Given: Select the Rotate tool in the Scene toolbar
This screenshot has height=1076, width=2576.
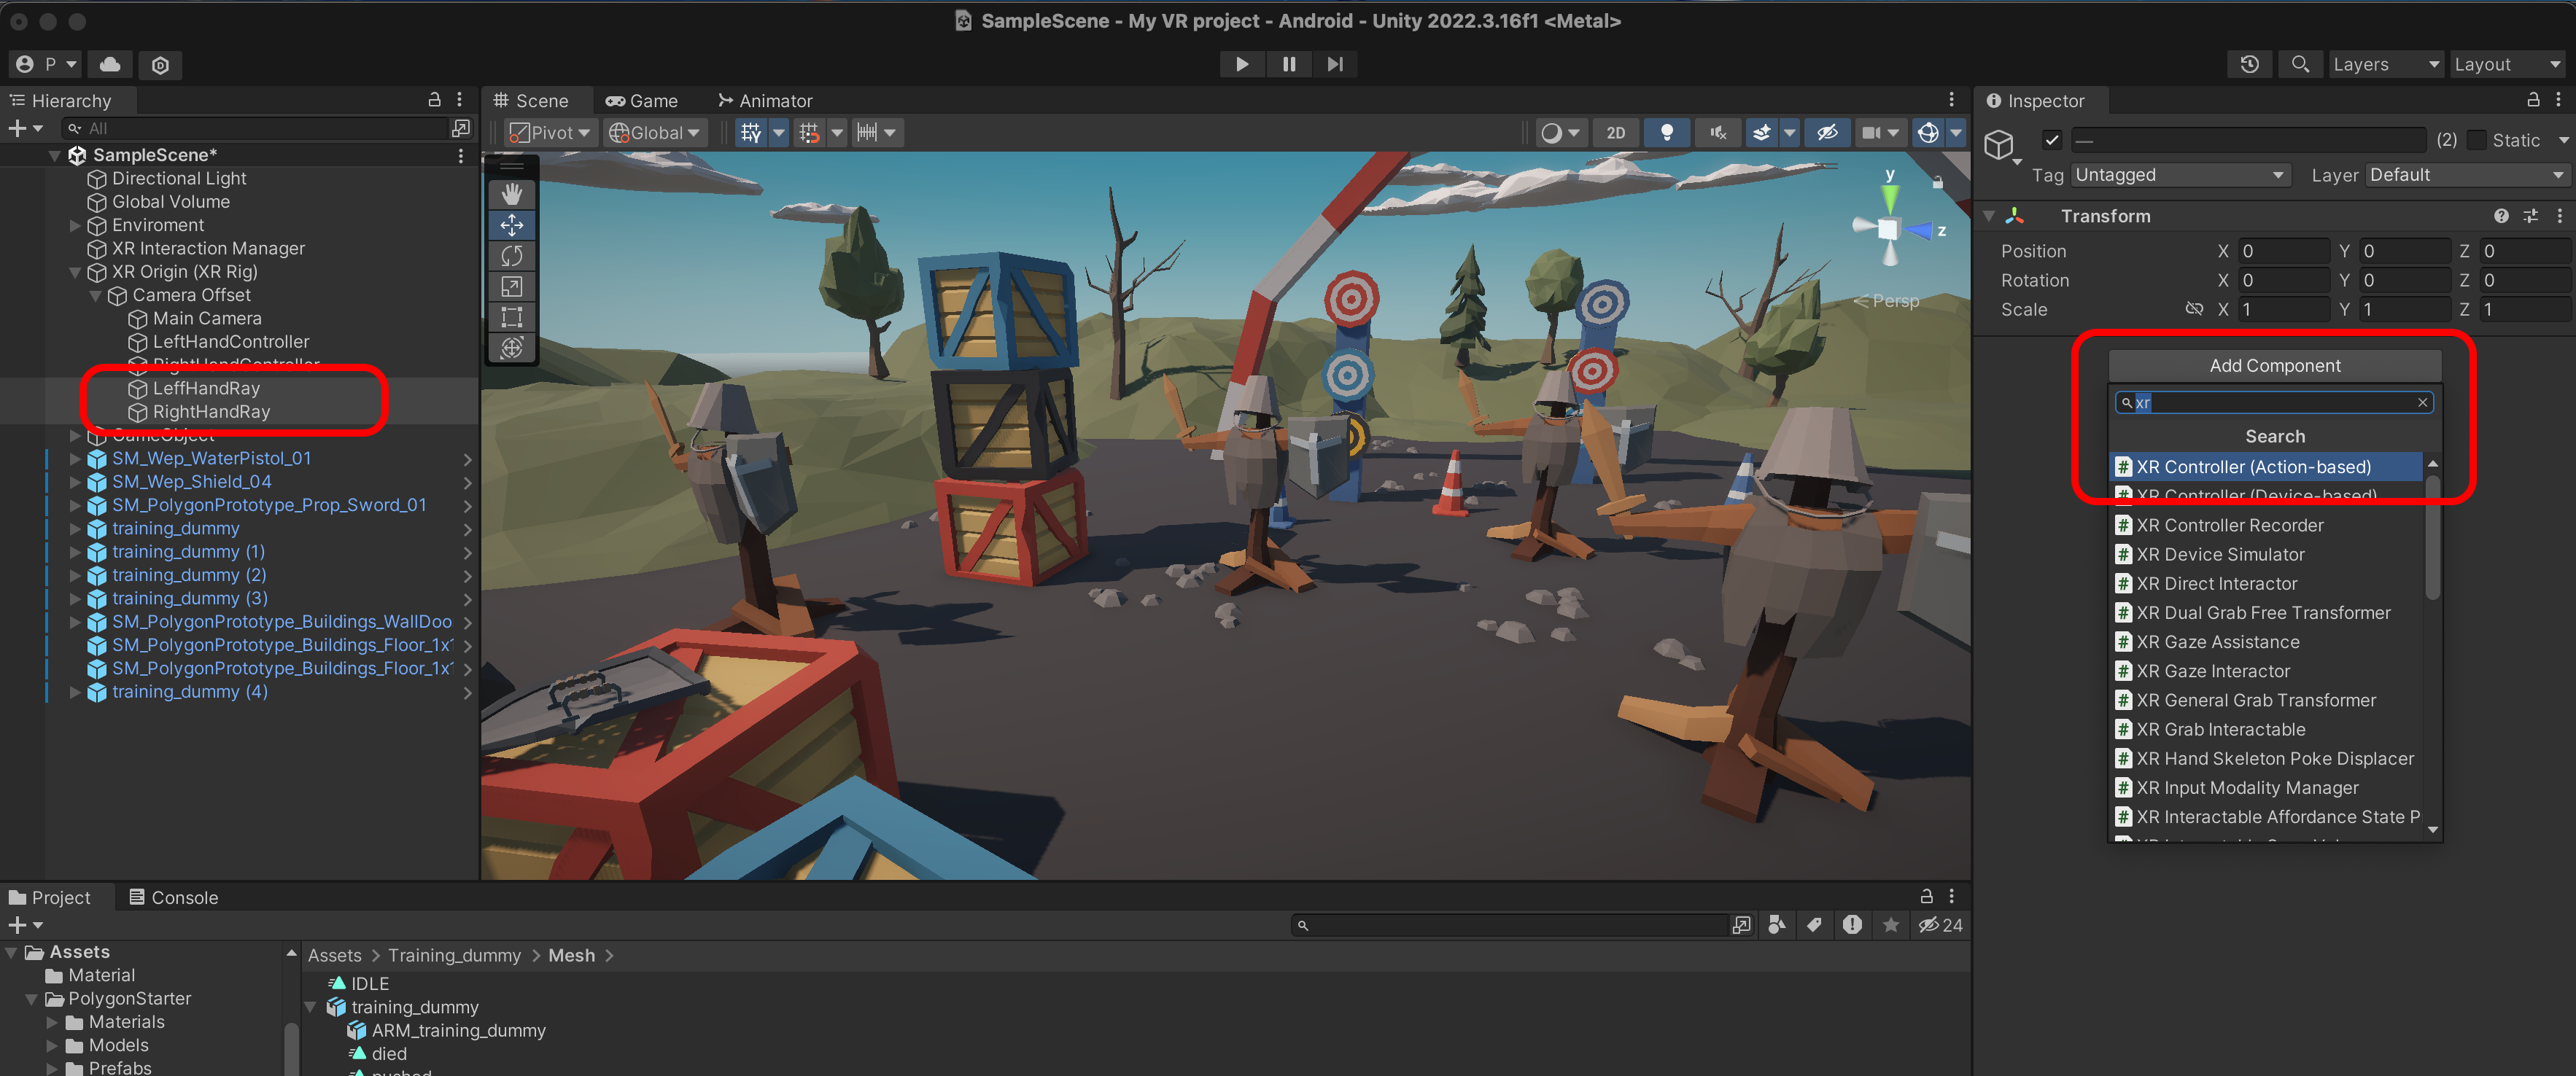Looking at the screenshot, I should click(x=511, y=256).
